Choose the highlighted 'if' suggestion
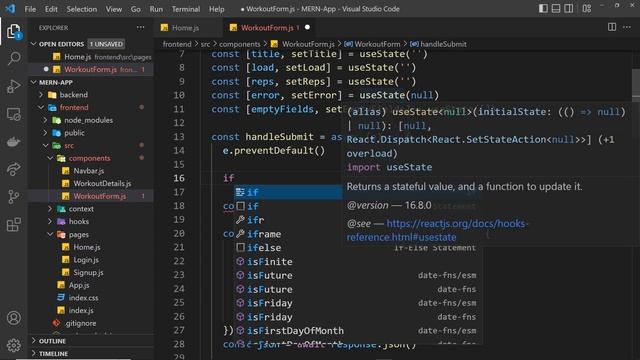 coord(288,192)
